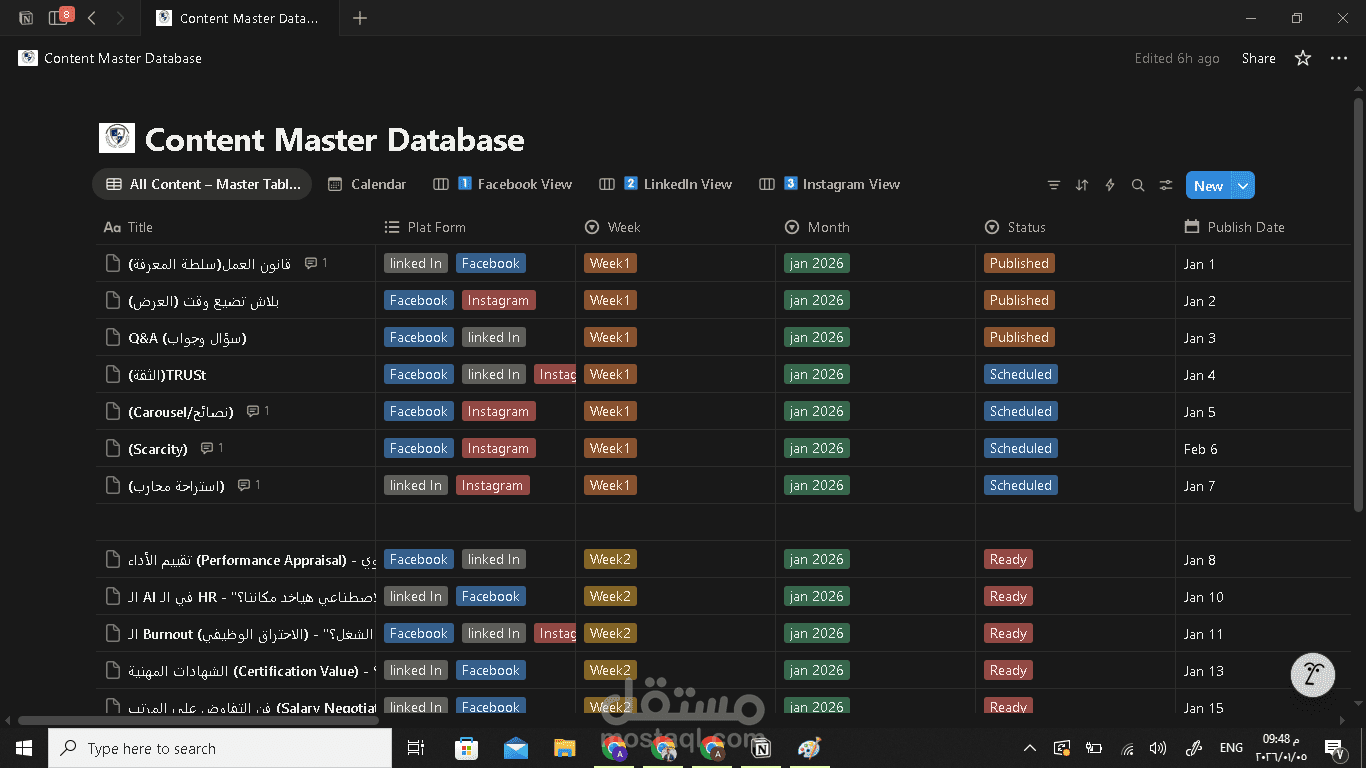Open the sort arrows icon

pos(1081,185)
